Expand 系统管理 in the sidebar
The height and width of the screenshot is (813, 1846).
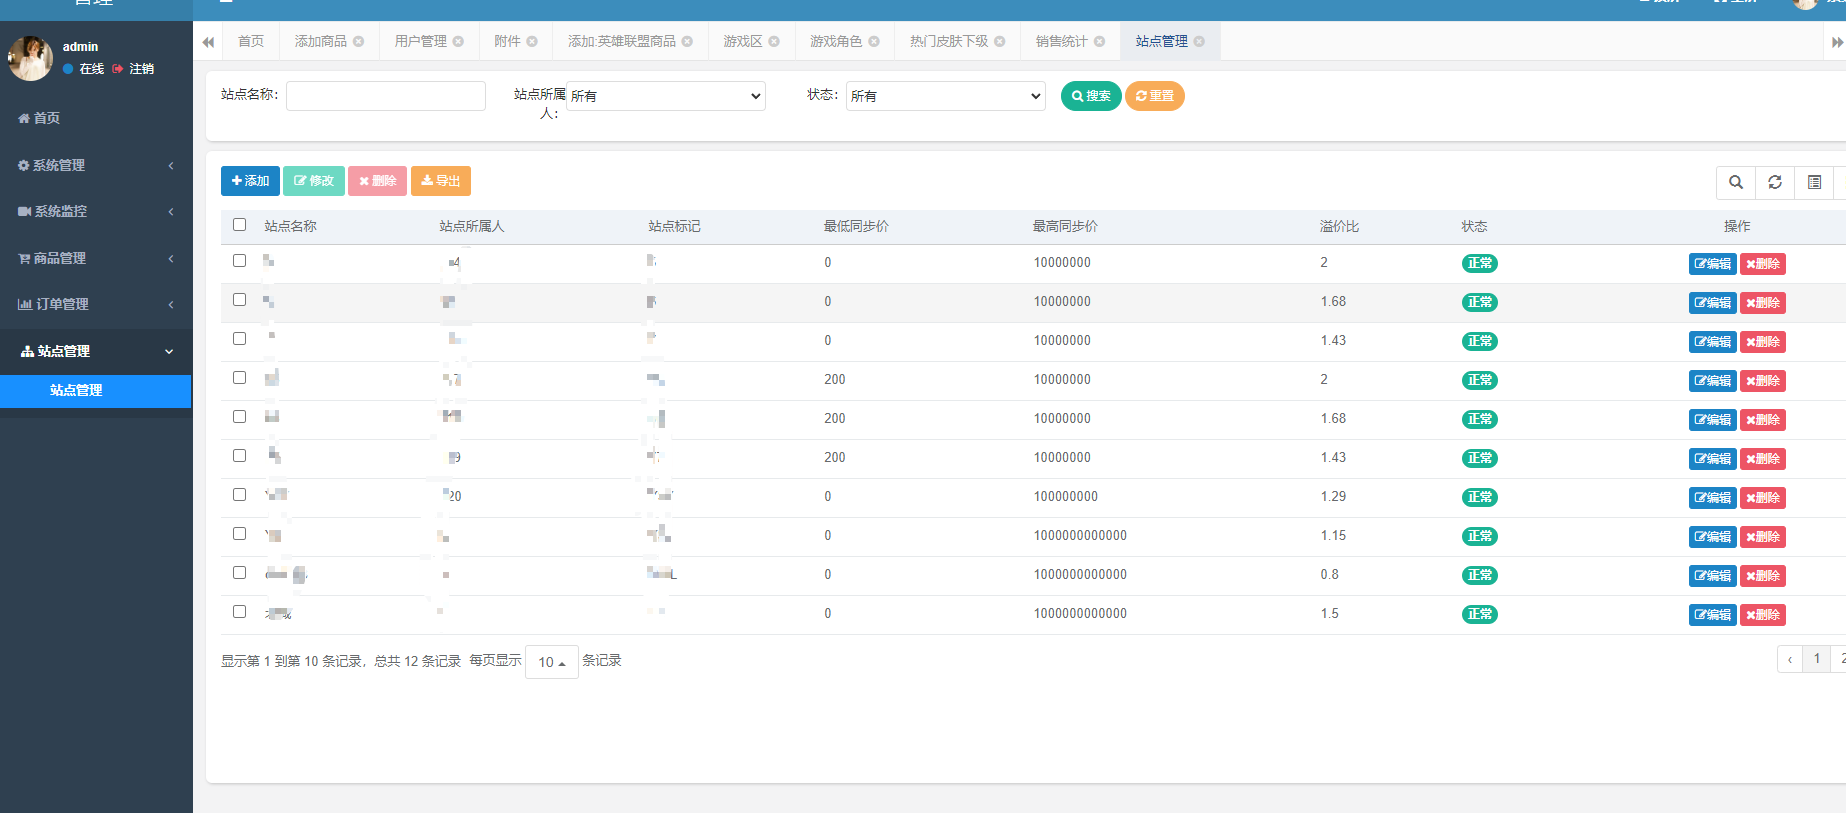click(x=96, y=165)
